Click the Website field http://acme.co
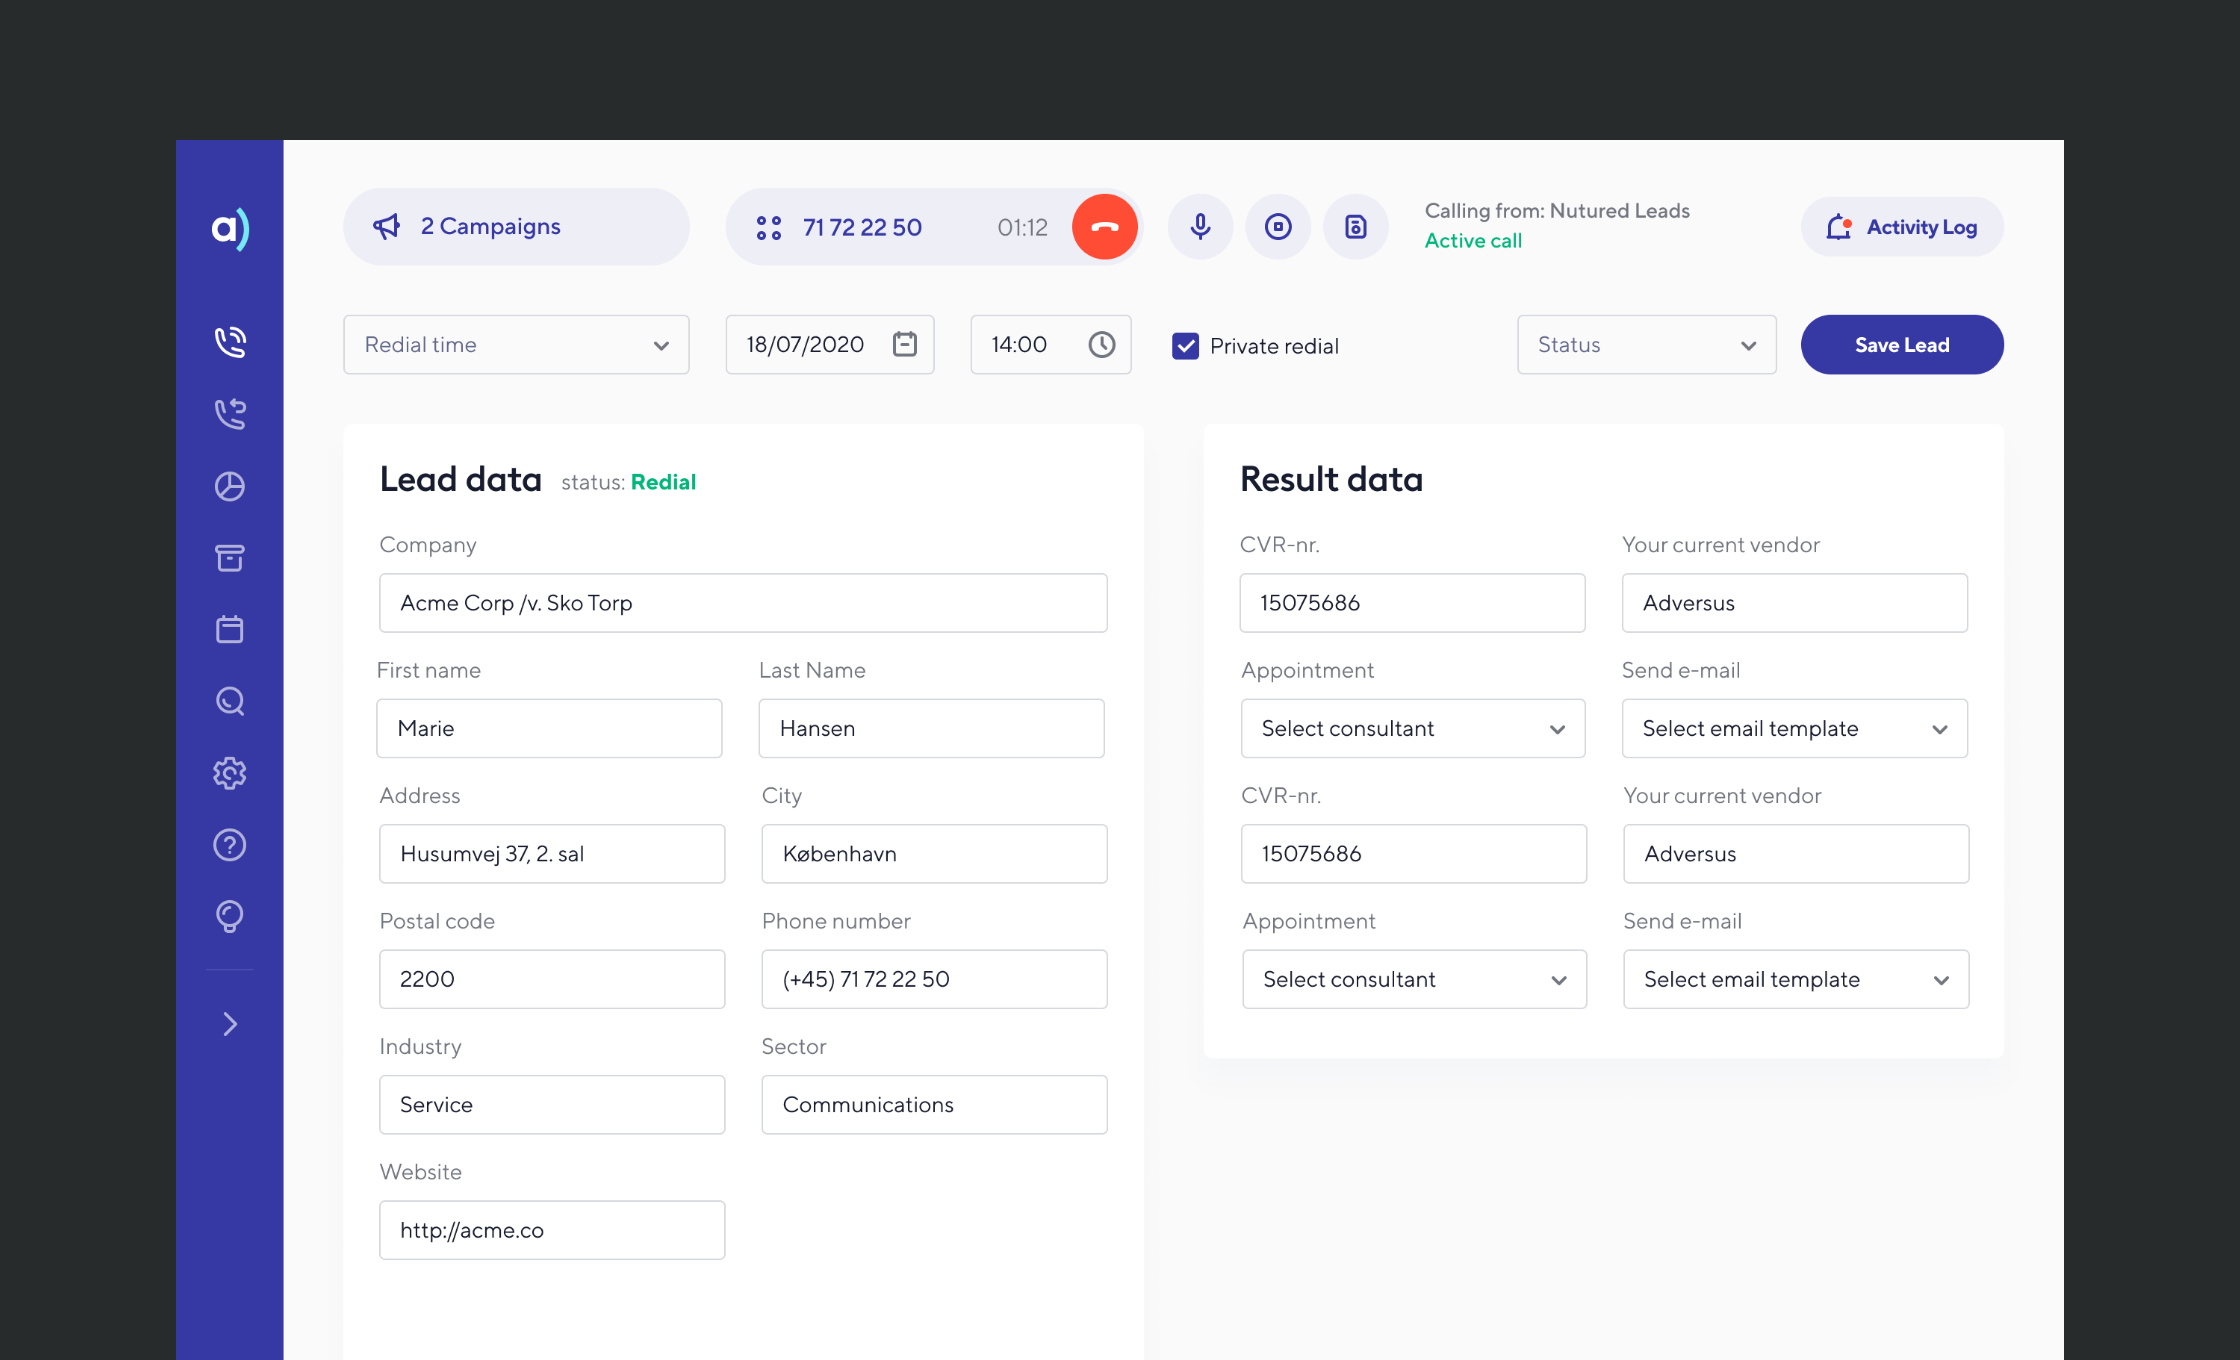This screenshot has width=2240, height=1360. [x=552, y=1230]
